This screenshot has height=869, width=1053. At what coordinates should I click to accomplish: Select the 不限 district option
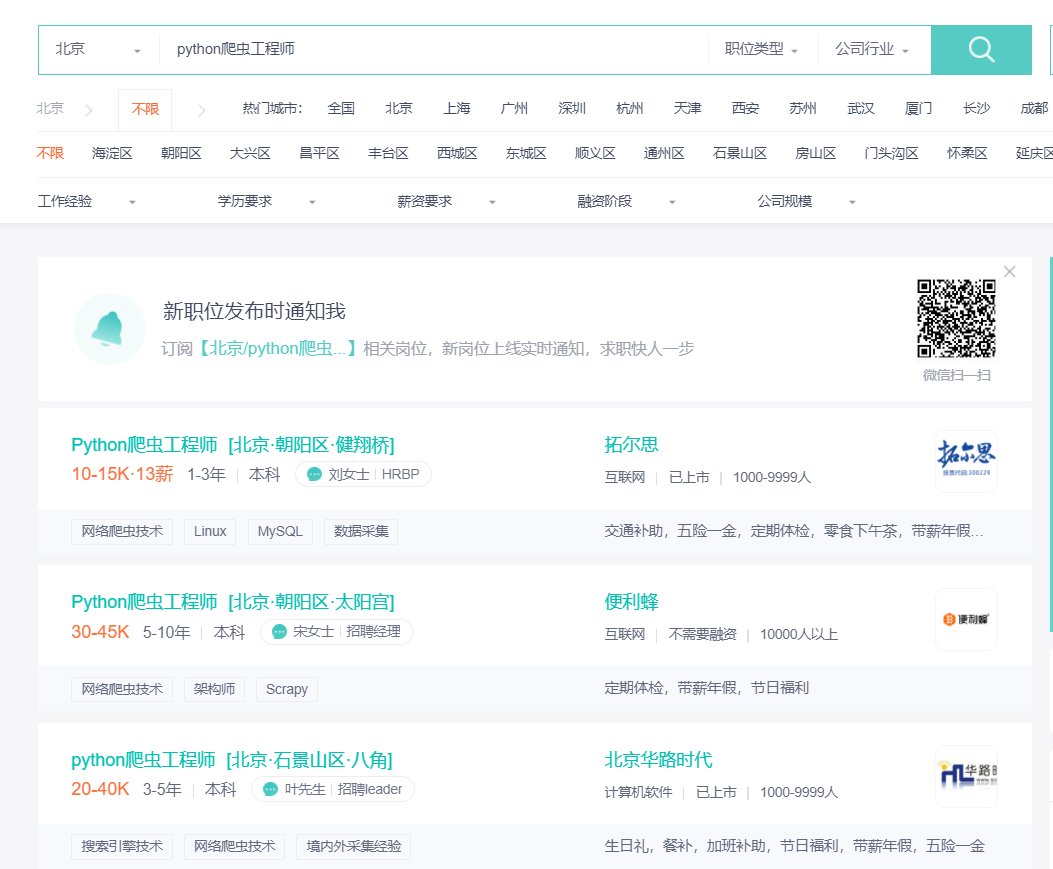pos(50,154)
